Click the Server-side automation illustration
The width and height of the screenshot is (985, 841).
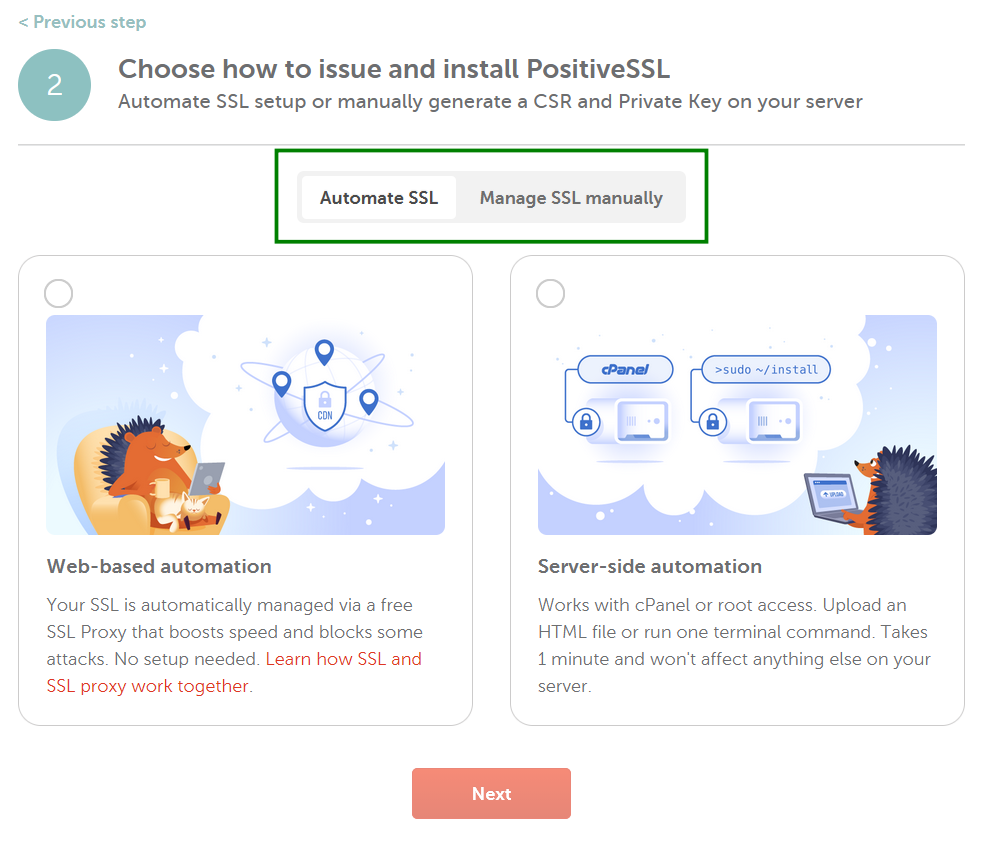click(x=737, y=425)
